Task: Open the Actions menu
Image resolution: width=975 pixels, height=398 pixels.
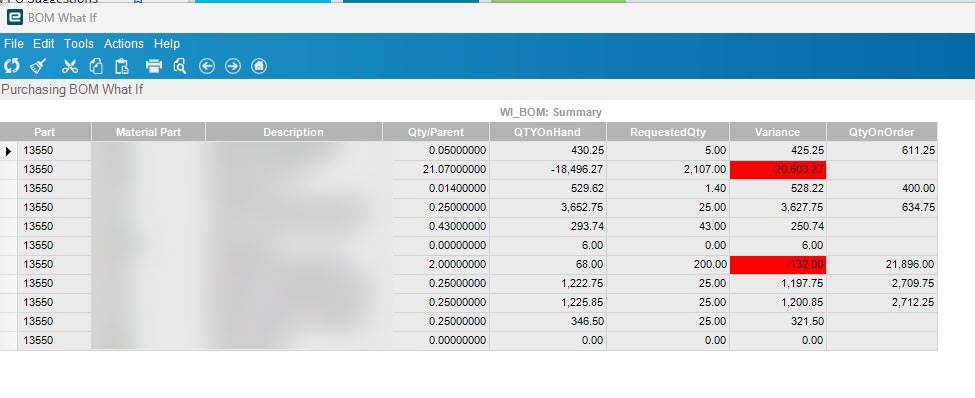Action: point(124,44)
